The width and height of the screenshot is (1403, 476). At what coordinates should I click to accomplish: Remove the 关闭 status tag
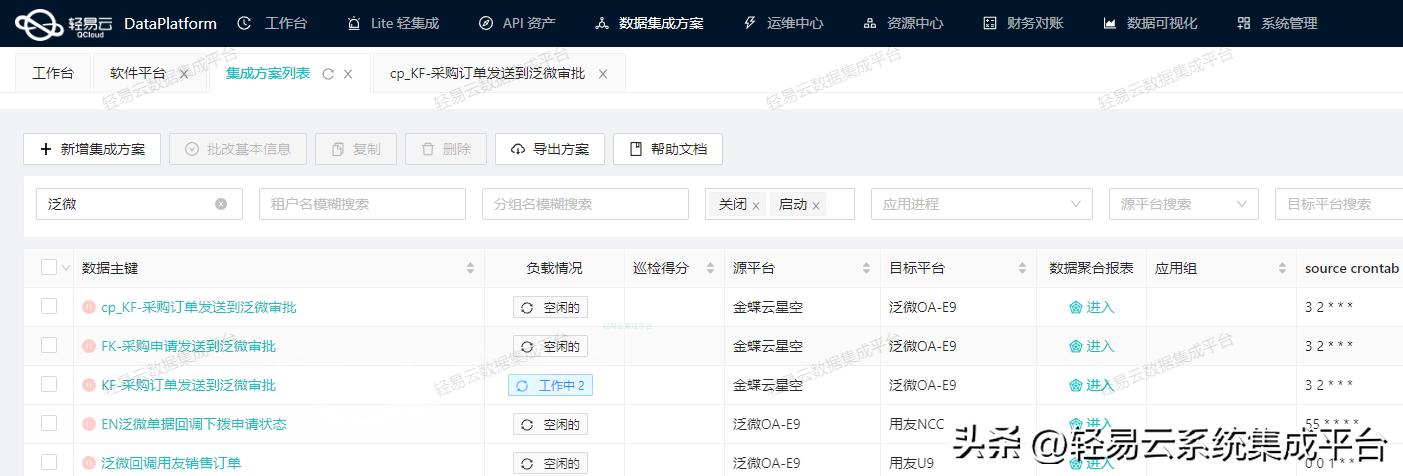(756, 206)
